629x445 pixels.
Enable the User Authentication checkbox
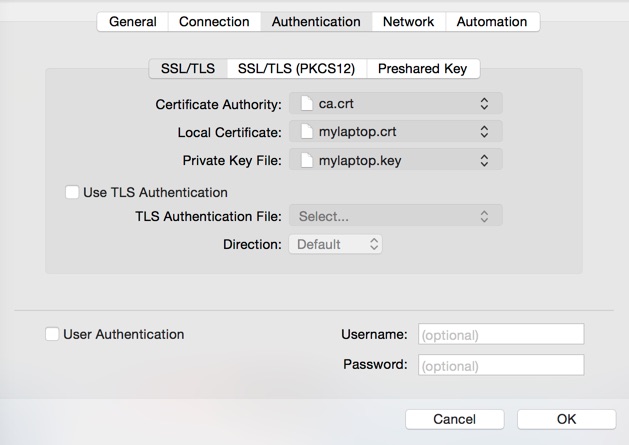(52, 334)
